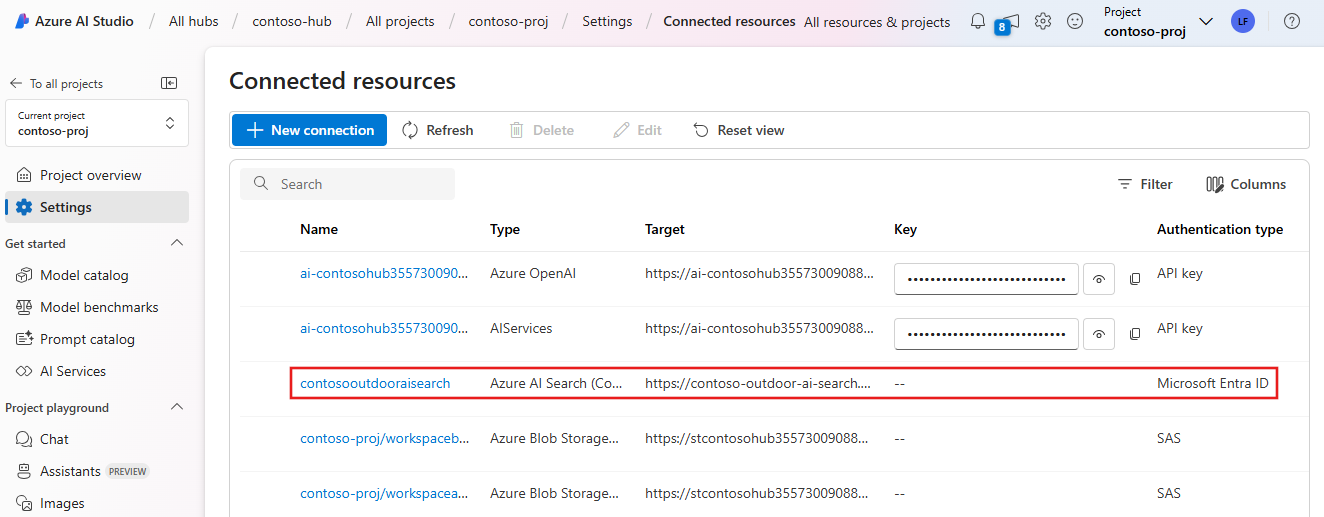This screenshot has width=1324, height=517.
Task: Go to All projects breadcrumb
Action: (x=400, y=21)
